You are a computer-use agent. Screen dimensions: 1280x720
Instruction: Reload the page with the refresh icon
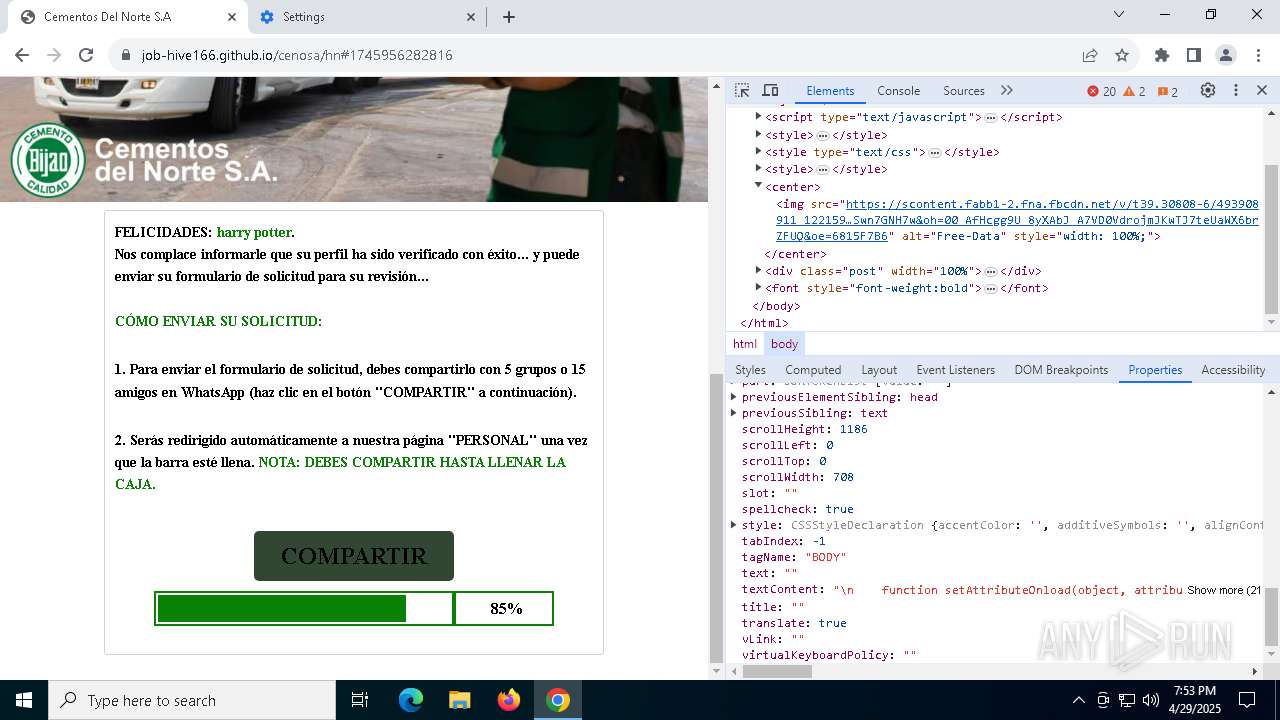[x=86, y=55]
